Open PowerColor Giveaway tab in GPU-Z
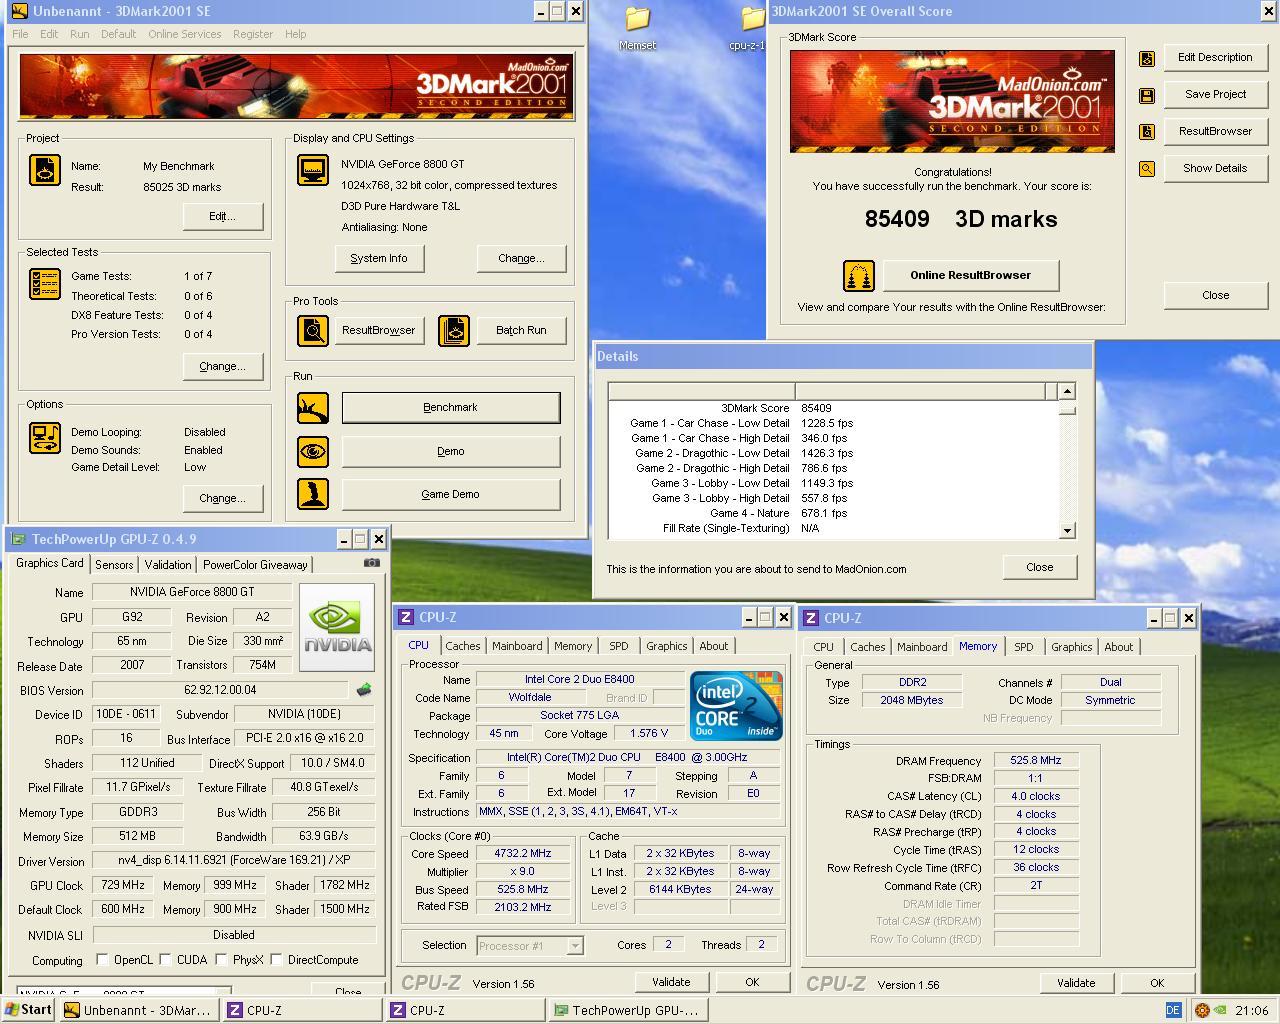 pyautogui.click(x=255, y=565)
